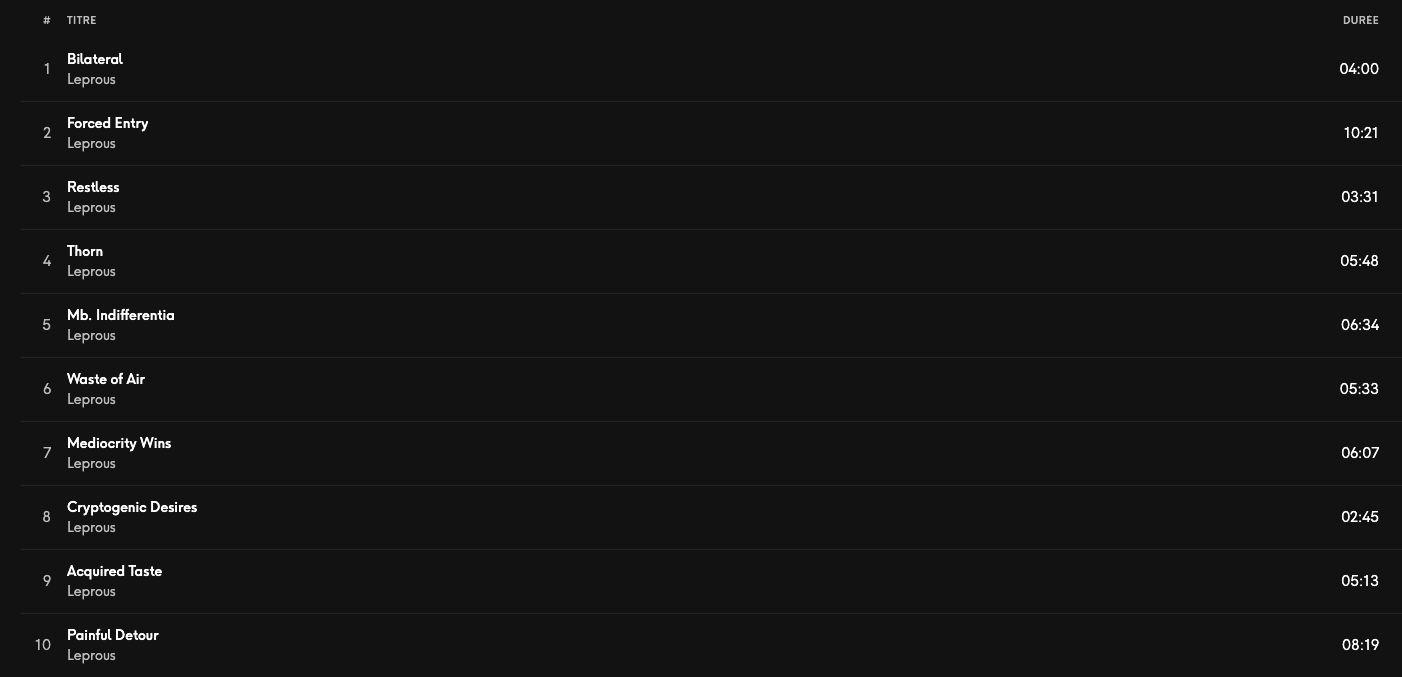
Task: Select the Forced Entry track title
Action: 107,123
